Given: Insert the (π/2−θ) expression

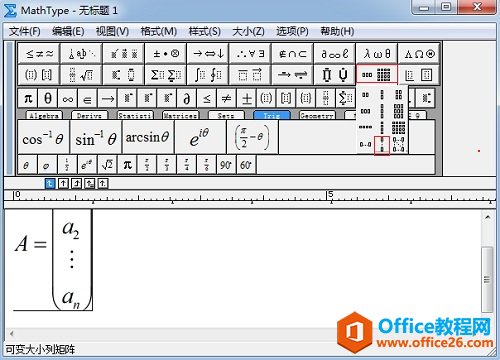Looking at the screenshot, I should (252, 137).
